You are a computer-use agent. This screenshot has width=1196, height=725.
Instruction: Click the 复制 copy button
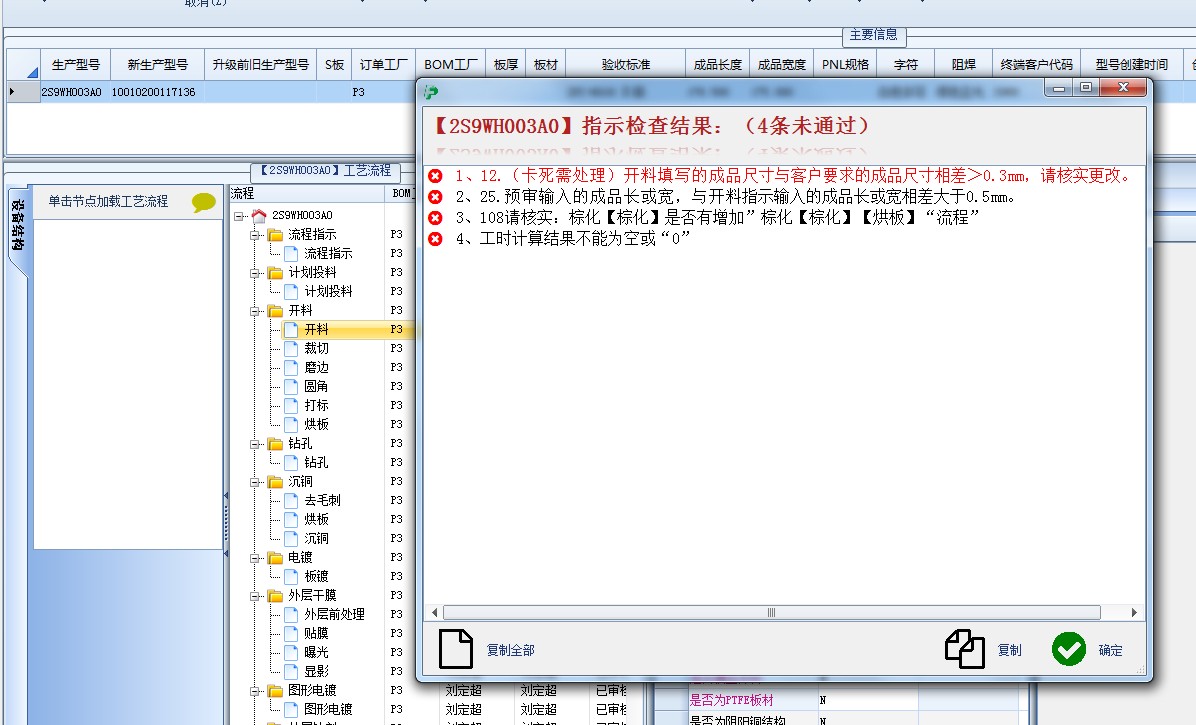(984, 650)
